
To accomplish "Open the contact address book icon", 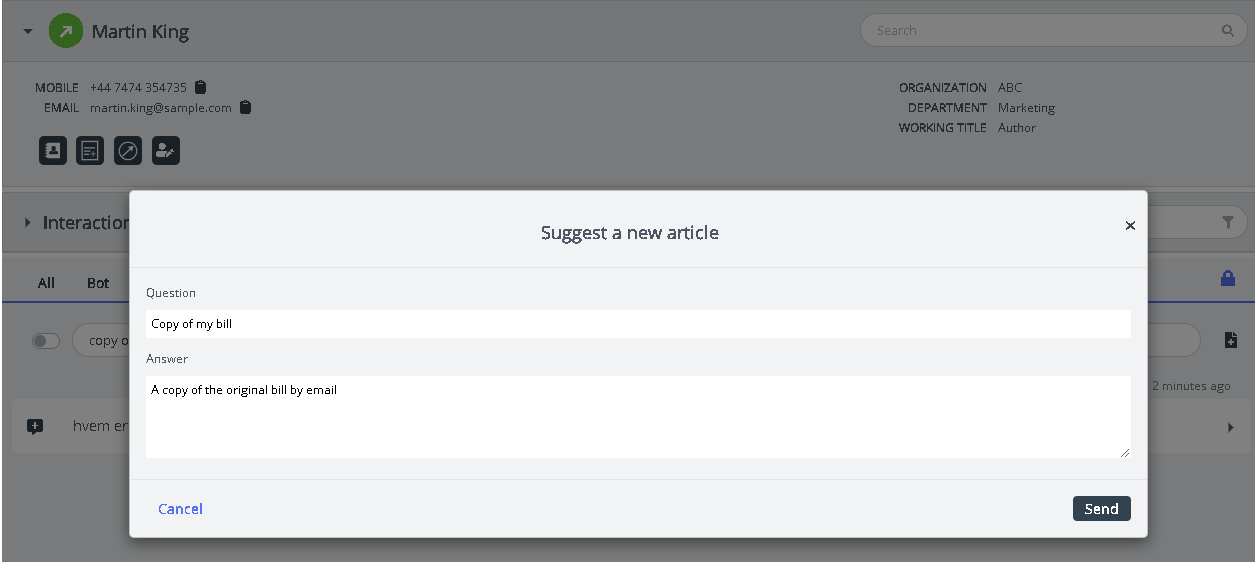I will pos(53,151).
